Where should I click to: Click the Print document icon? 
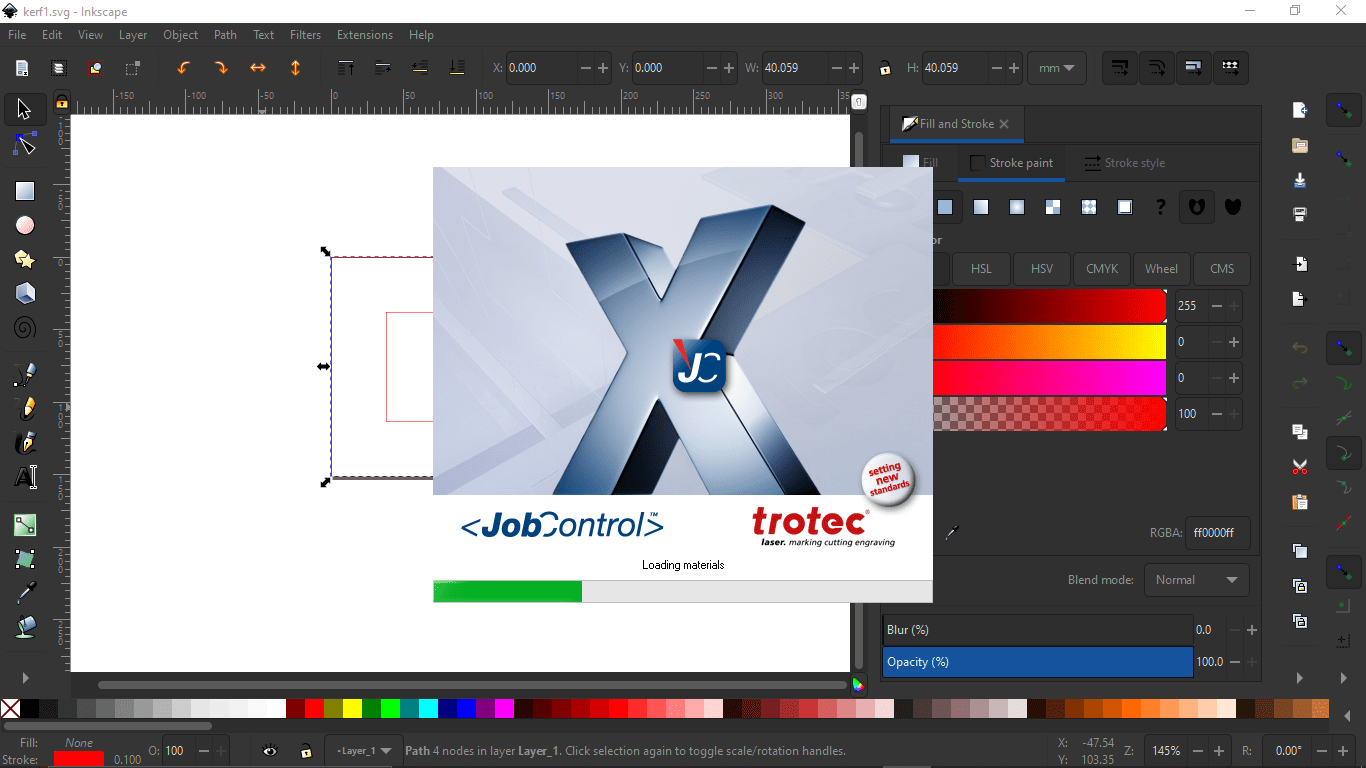click(1300, 215)
